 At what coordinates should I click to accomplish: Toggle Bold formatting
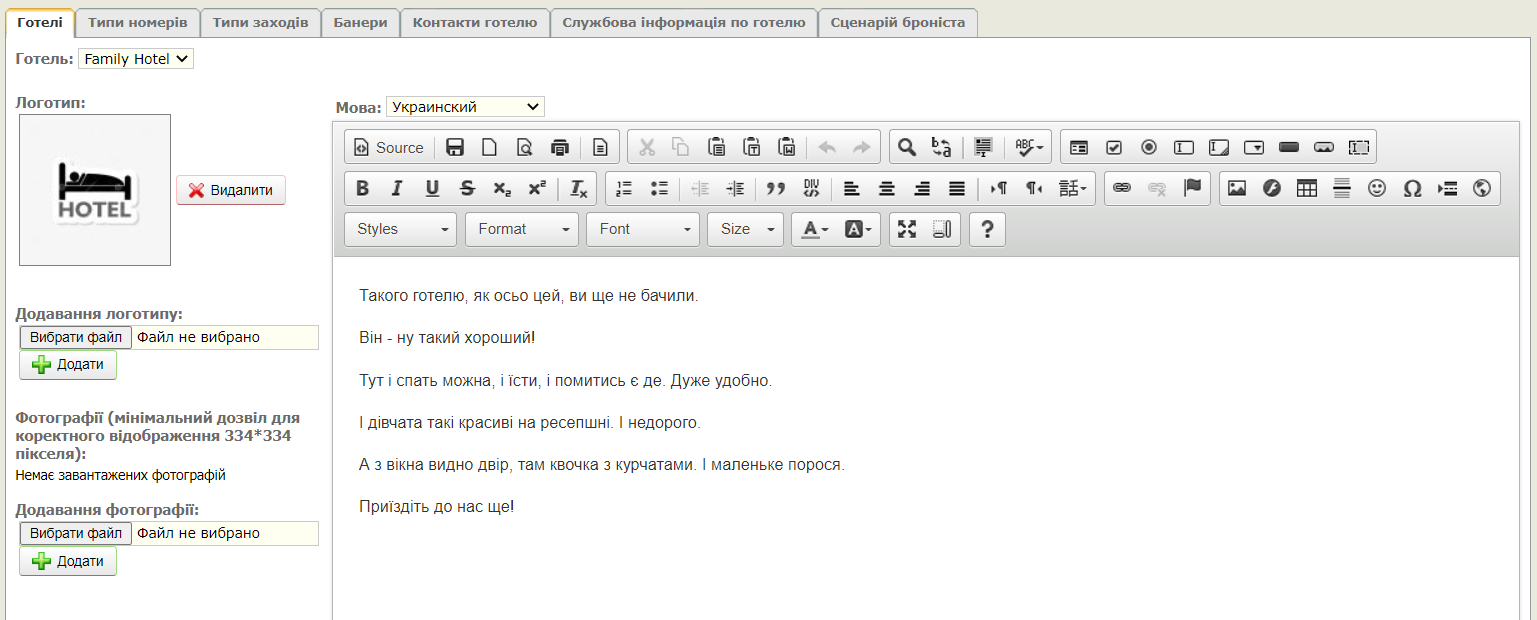(362, 188)
